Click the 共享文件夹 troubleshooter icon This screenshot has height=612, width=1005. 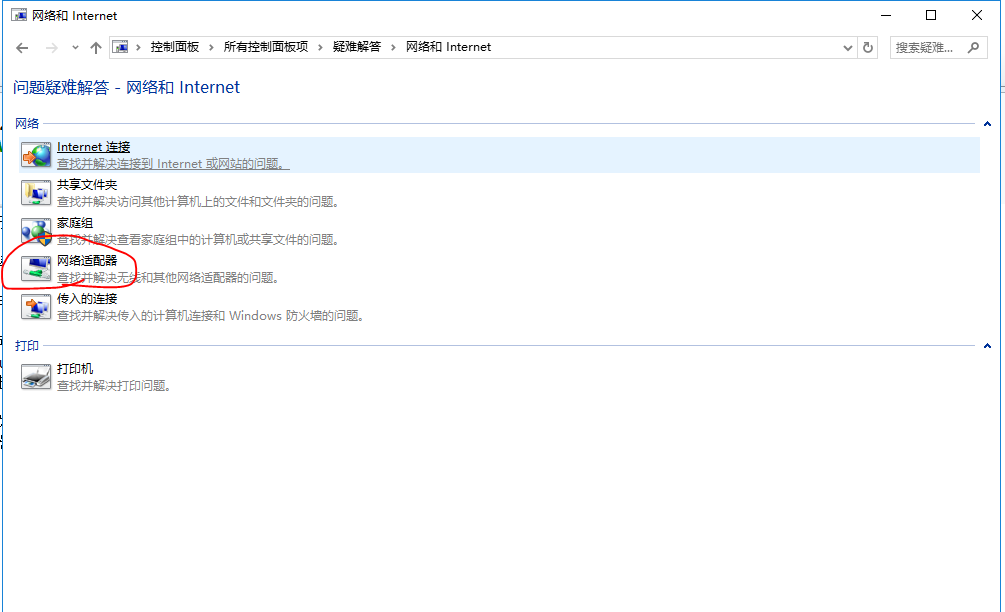36,192
